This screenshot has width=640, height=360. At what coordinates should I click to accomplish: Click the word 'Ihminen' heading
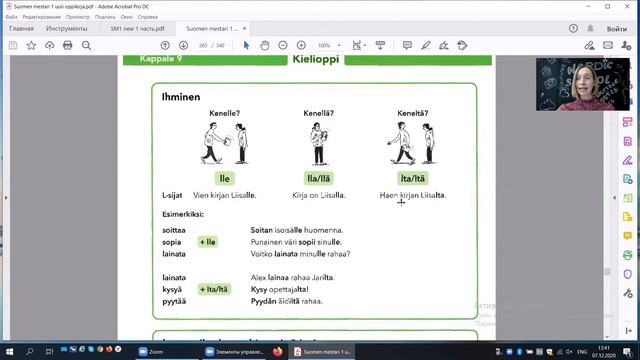pos(181,97)
